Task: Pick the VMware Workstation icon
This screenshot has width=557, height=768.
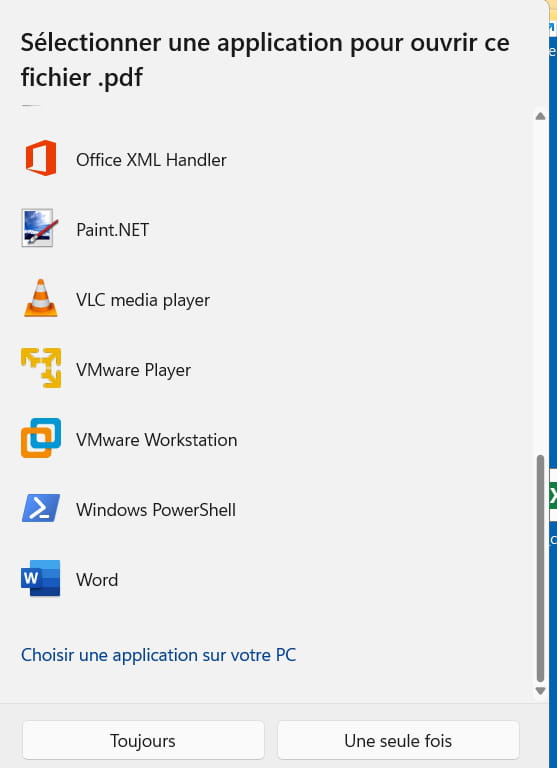Action: coord(41,438)
